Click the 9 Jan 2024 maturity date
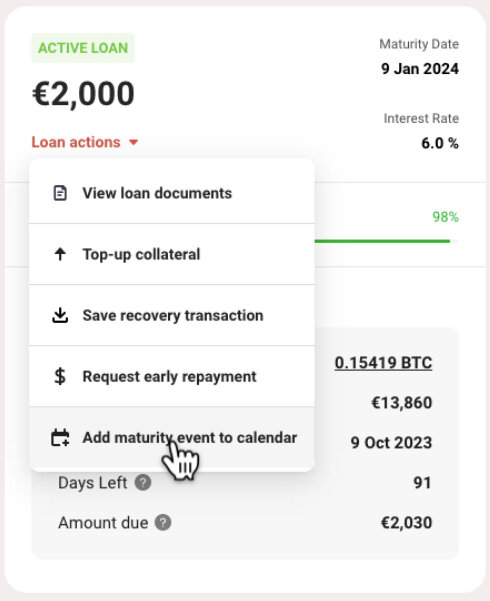 (420, 69)
